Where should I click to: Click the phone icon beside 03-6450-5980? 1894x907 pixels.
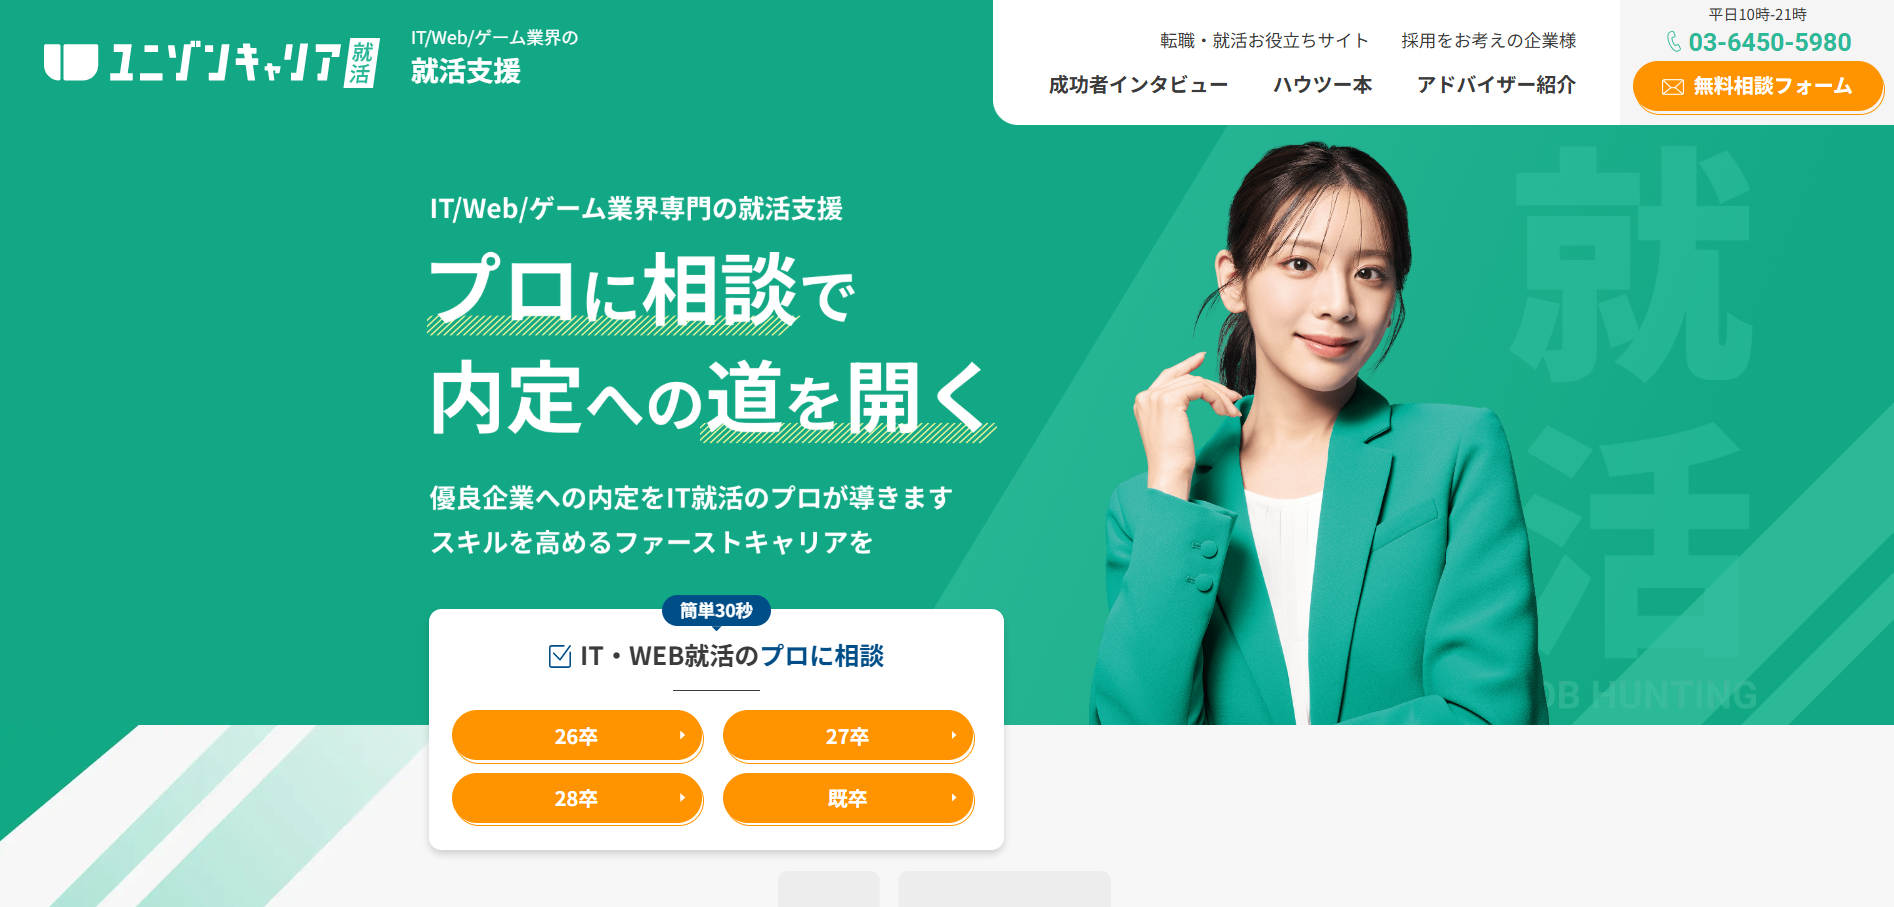pyautogui.click(x=1674, y=42)
